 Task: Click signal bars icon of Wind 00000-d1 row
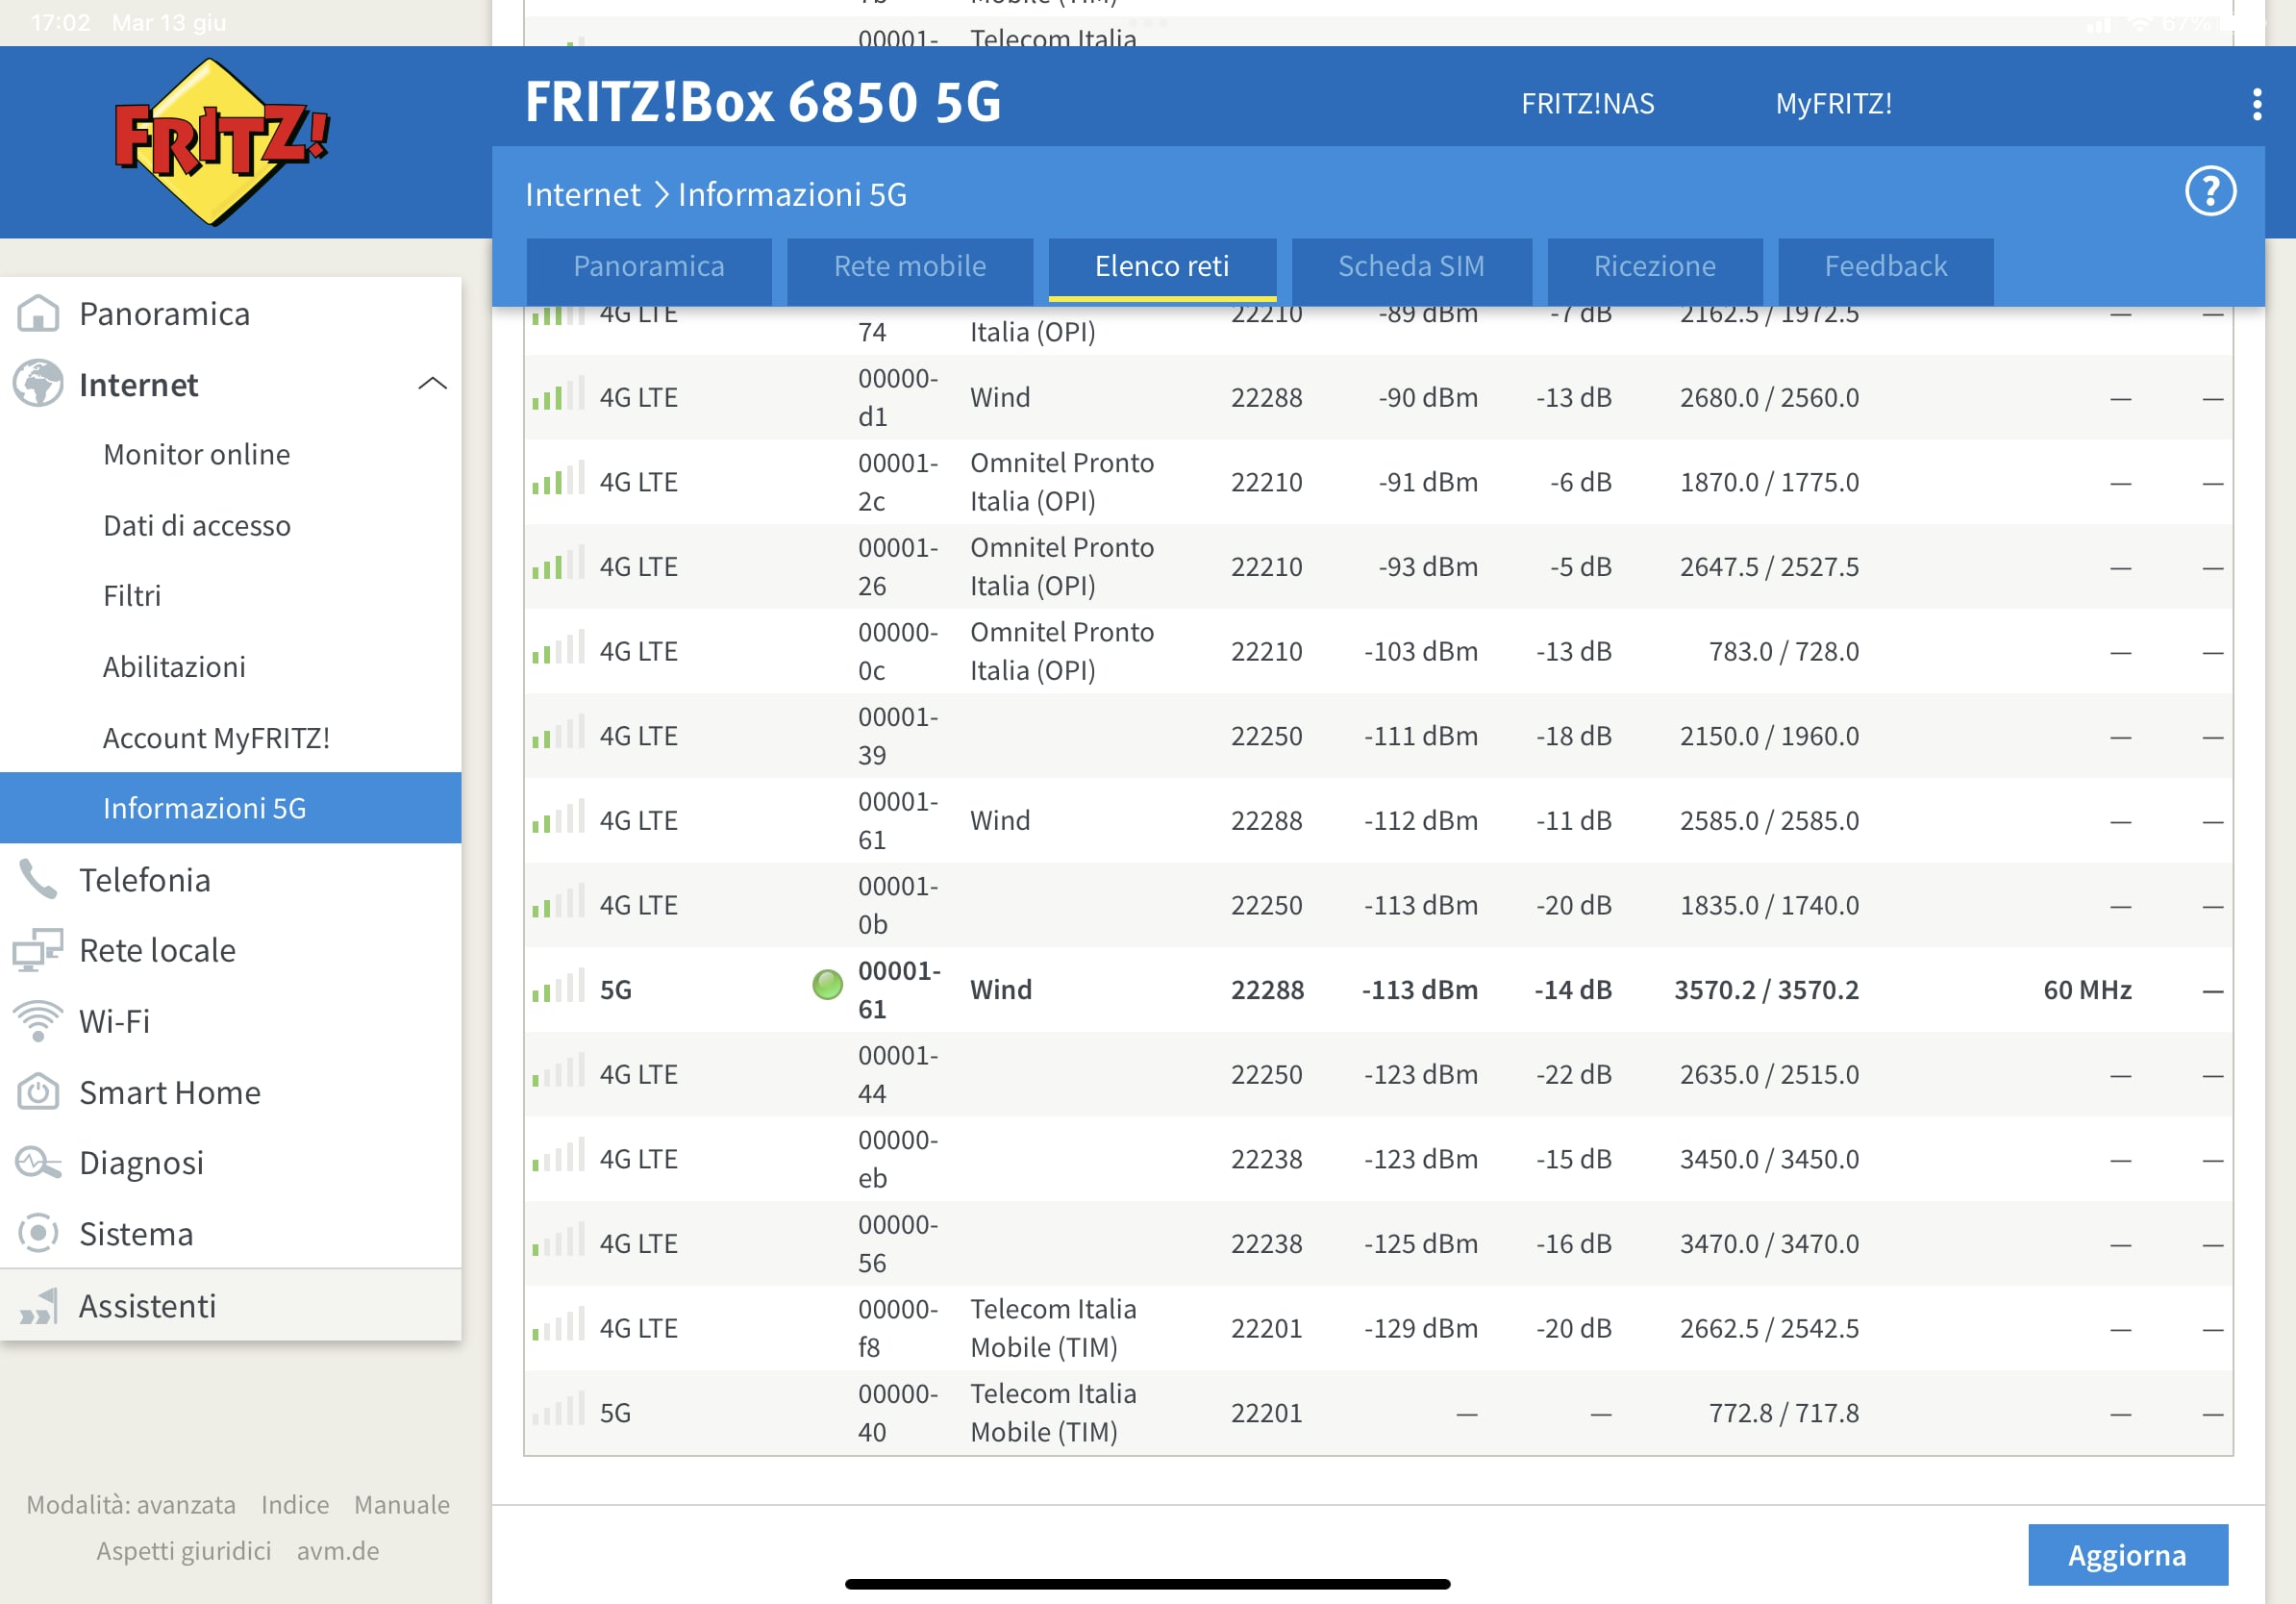[558, 395]
